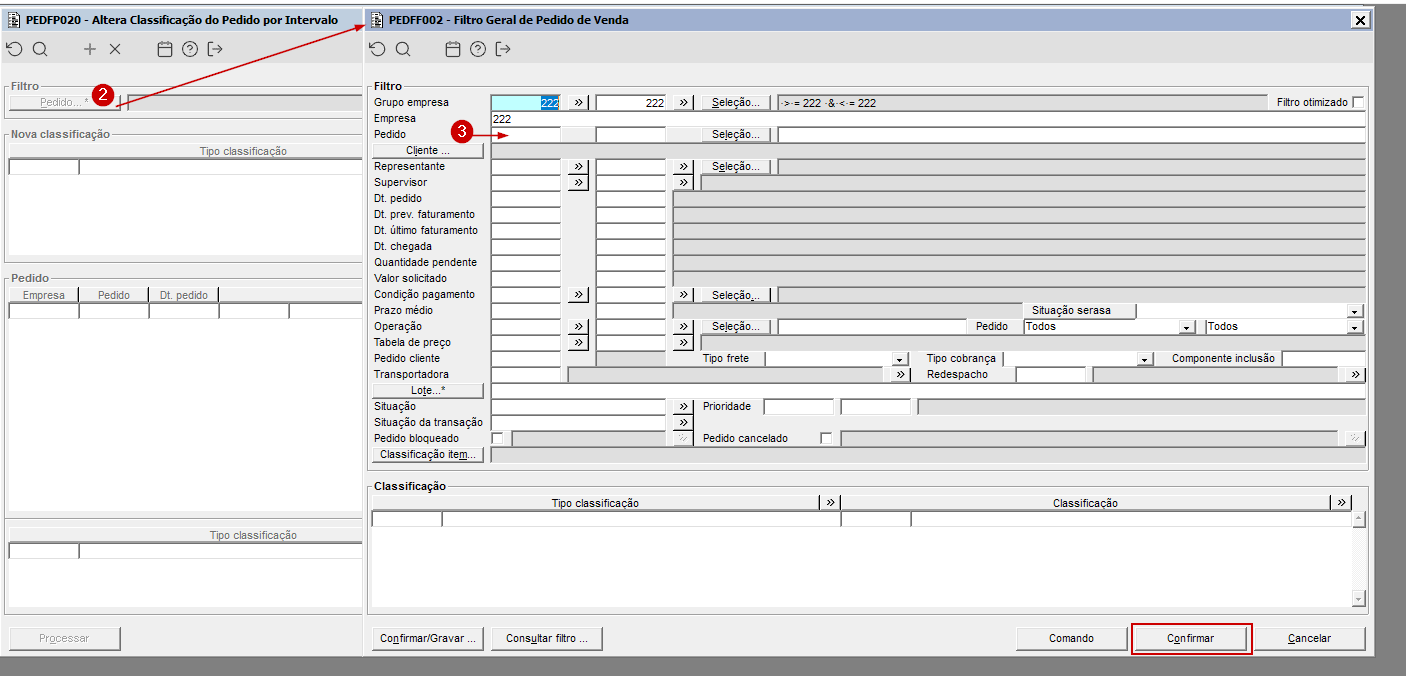Screen dimensions: 1406x676
Task: Click the plus add icon in PEDFP020 toolbar
Action: pos(90,49)
